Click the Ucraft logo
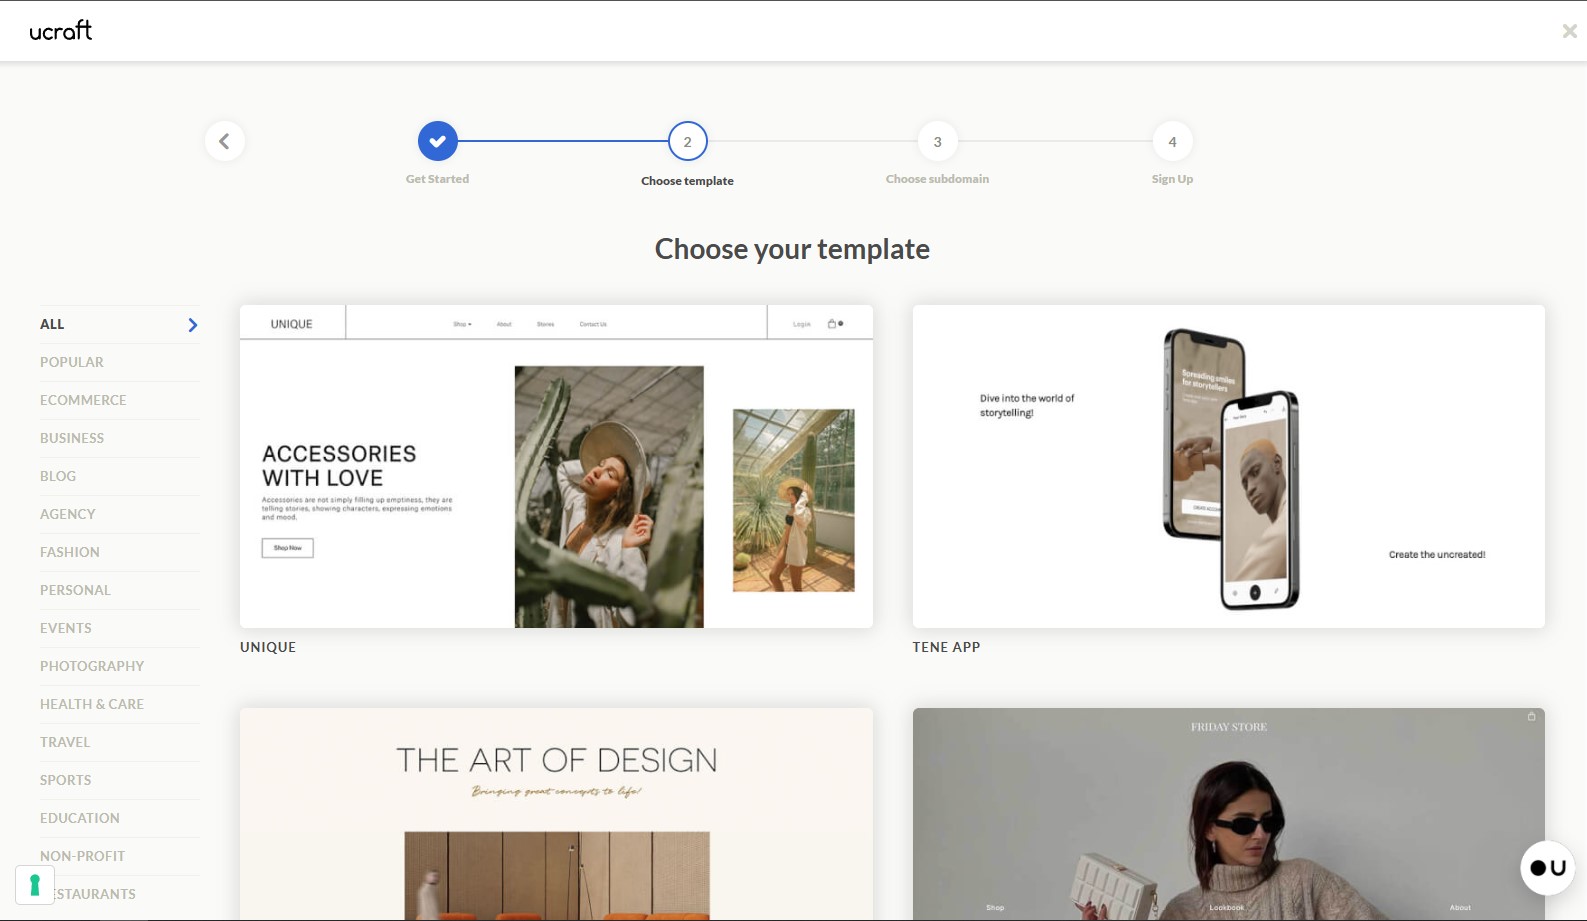Image resolution: width=1587 pixels, height=921 pixels. 61,31
